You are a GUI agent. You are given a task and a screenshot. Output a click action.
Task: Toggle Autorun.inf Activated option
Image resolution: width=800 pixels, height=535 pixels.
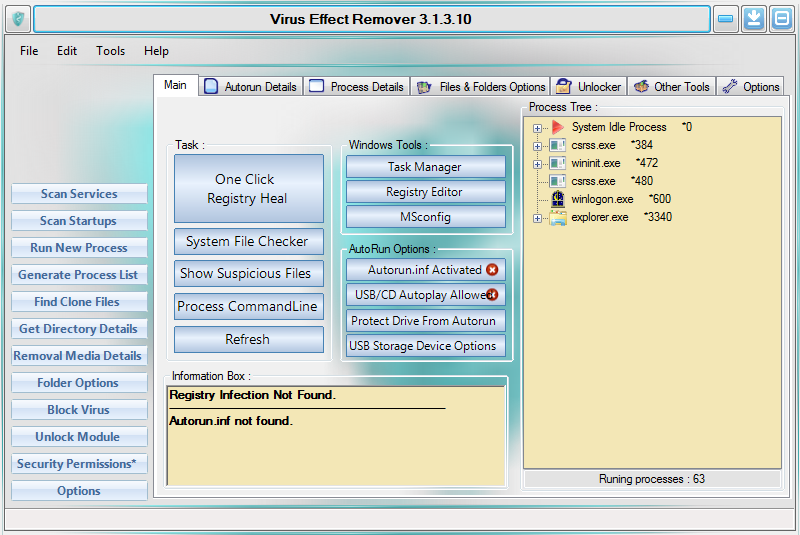pos(426,270)
